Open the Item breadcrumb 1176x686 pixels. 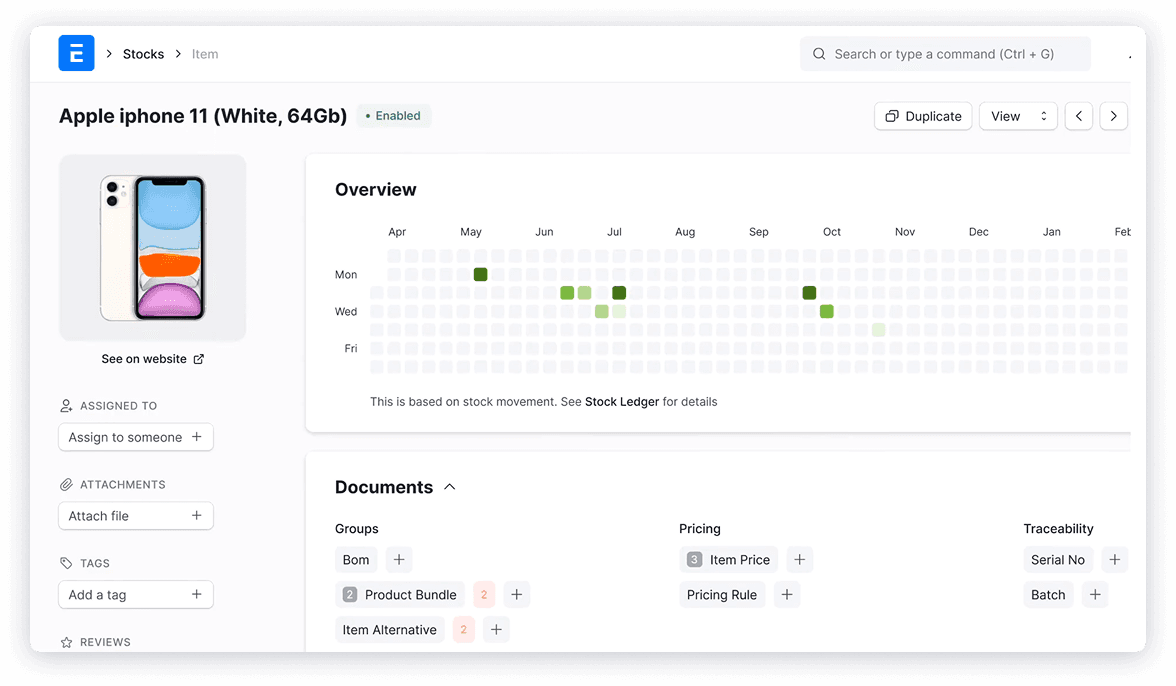coord(205,54)
